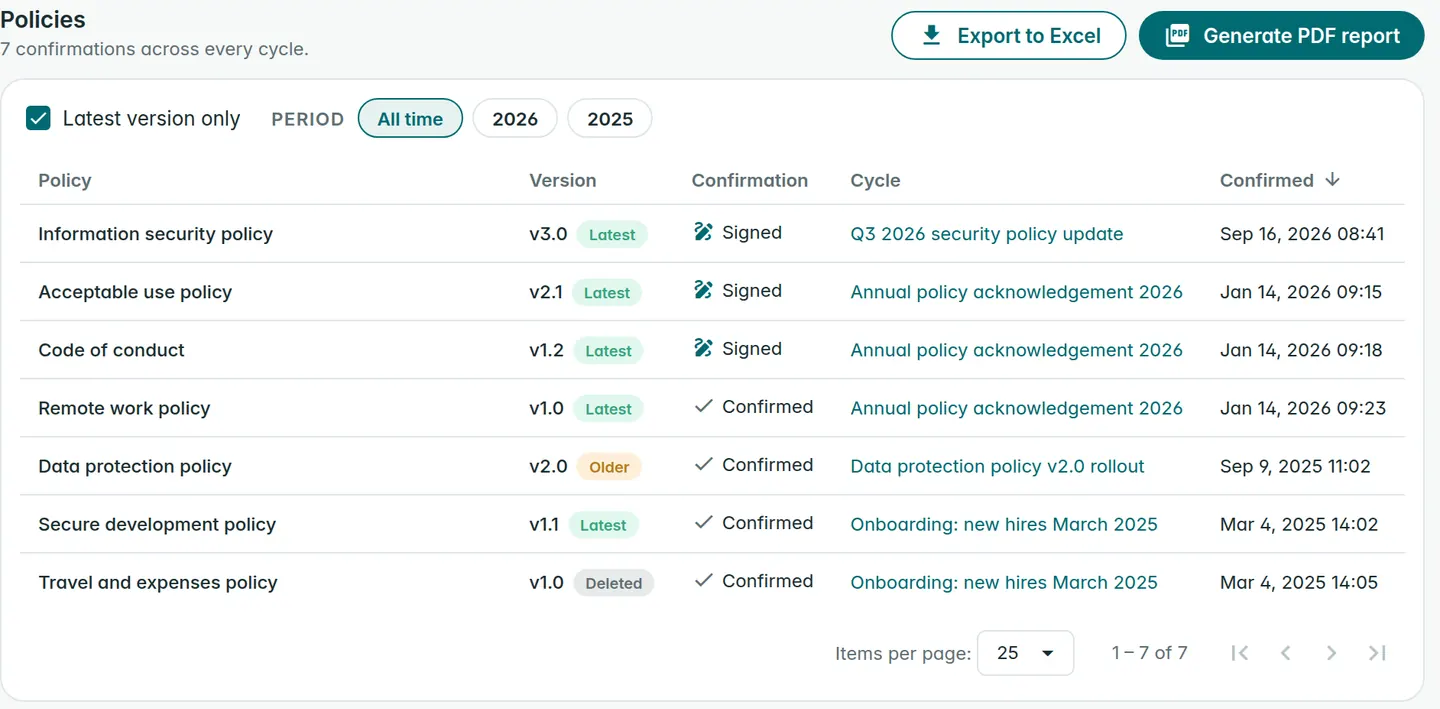Image resolution: width=1440 pixels, height=709 pixels.
Task: Select the Data protection policy row name
Action: [135, 466]
